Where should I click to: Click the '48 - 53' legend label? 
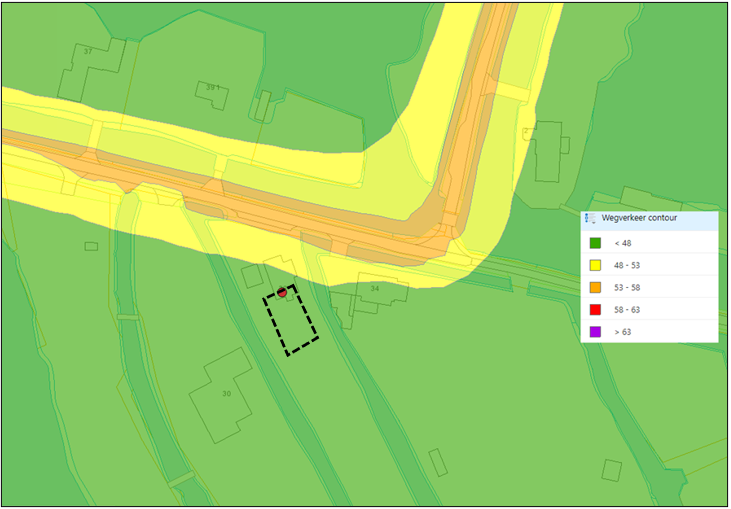(x=627, y=266)
